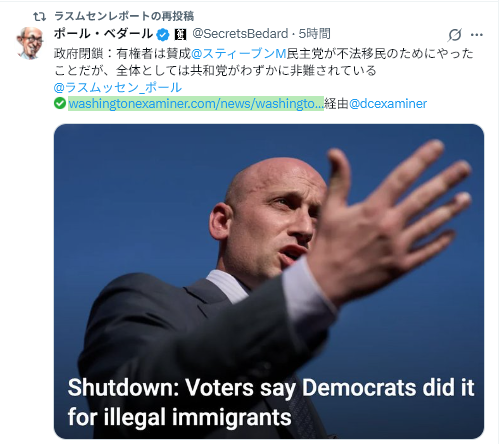
Task: Follow the washingtonexaminer.com article link
Action: pos(196,104)
